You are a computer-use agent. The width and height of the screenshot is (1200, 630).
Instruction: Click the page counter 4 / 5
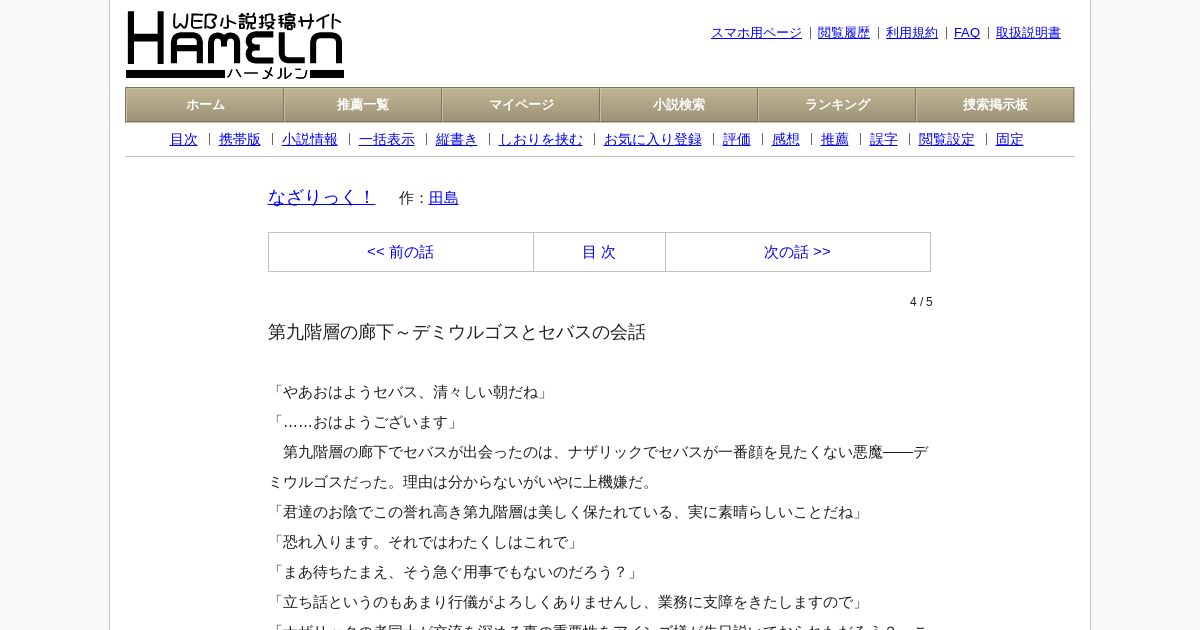[921, 302]
